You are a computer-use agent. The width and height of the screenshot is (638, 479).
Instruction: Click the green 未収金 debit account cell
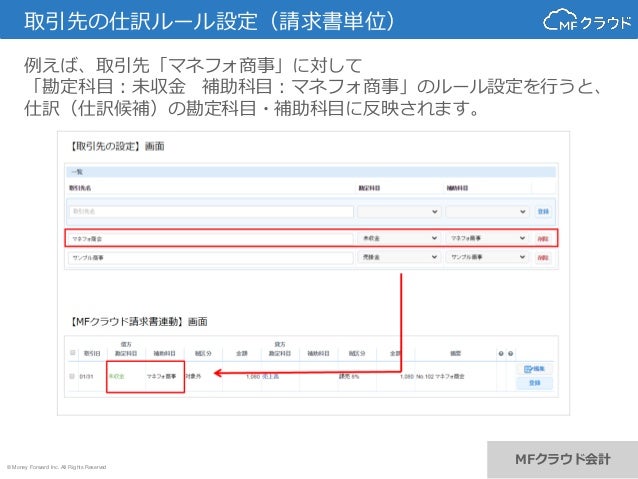coord(116,376)
